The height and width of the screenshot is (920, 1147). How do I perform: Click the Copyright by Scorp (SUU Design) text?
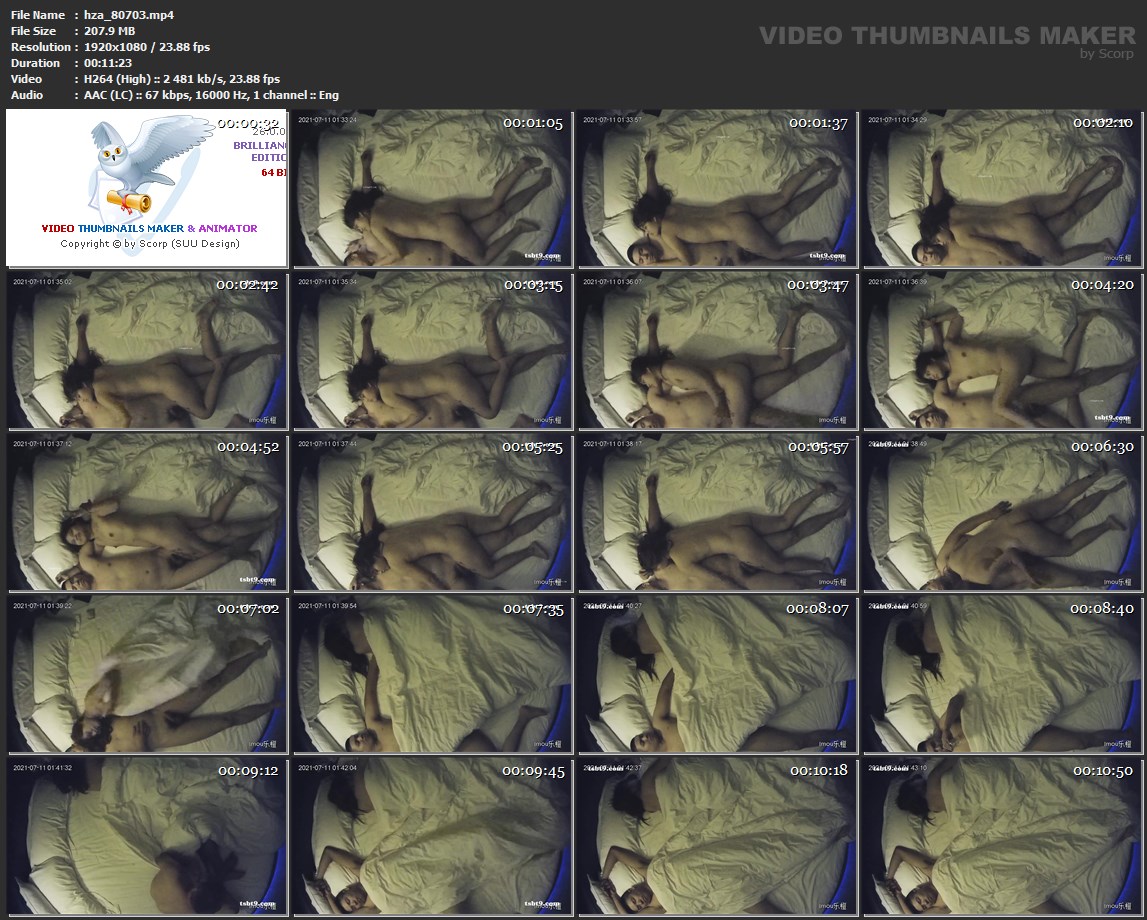pyautogui.click(x=150, y=243)
